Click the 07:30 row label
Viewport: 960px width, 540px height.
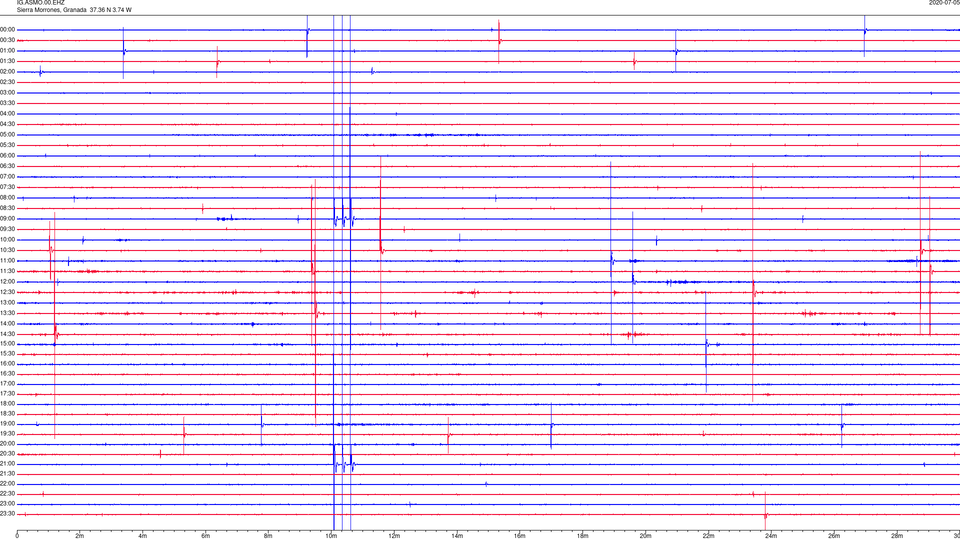click(8, 187)
